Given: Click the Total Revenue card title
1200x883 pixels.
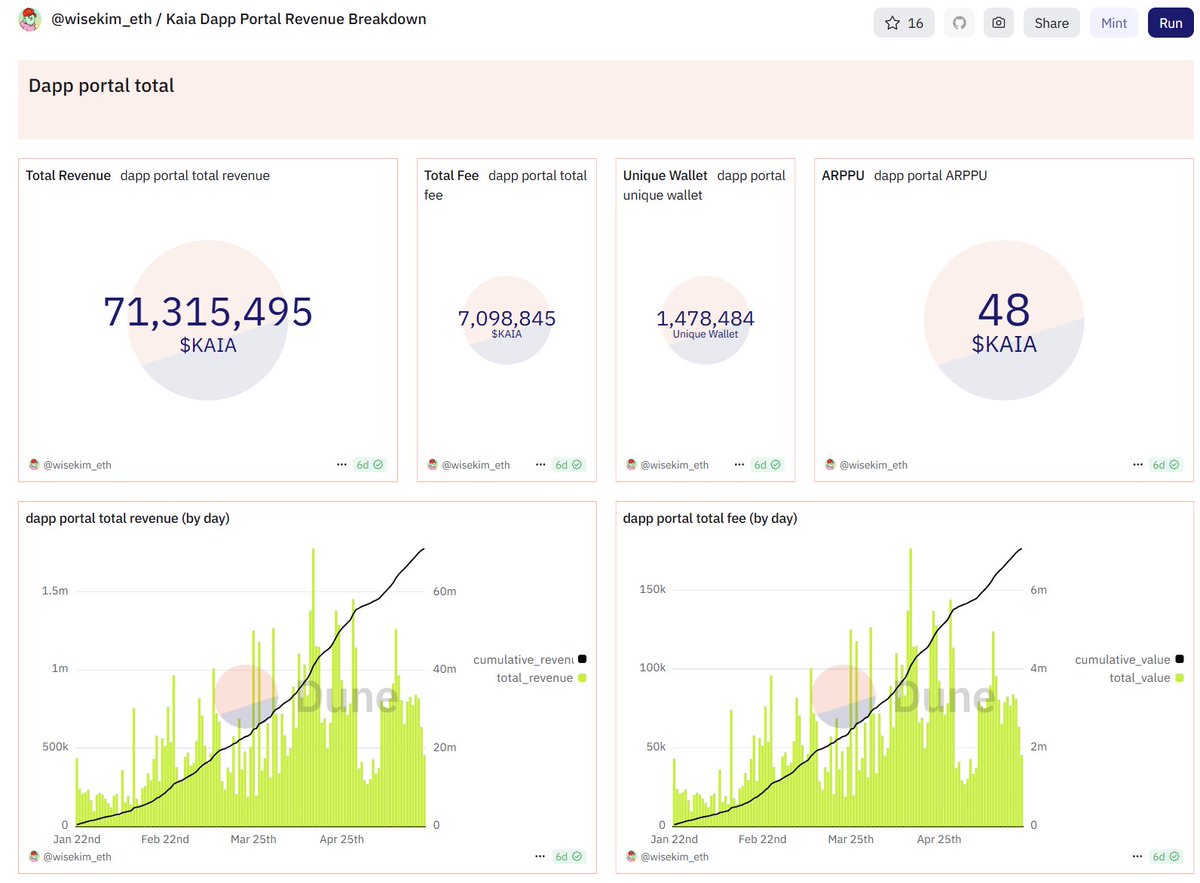Looking at the screenshot, I should 68,176.
